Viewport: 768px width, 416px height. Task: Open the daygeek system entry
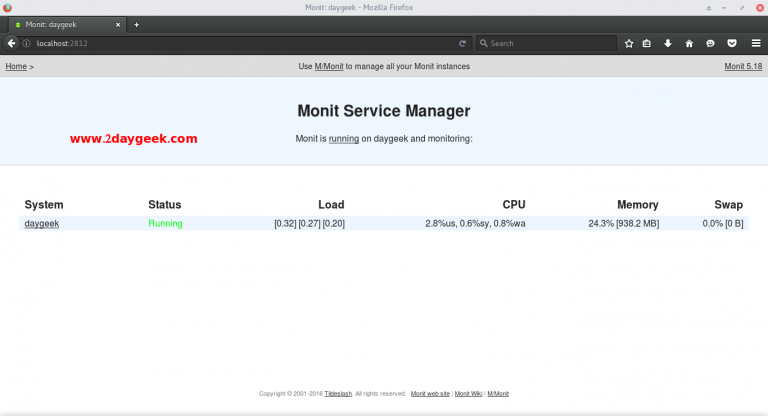pos(42,223)
